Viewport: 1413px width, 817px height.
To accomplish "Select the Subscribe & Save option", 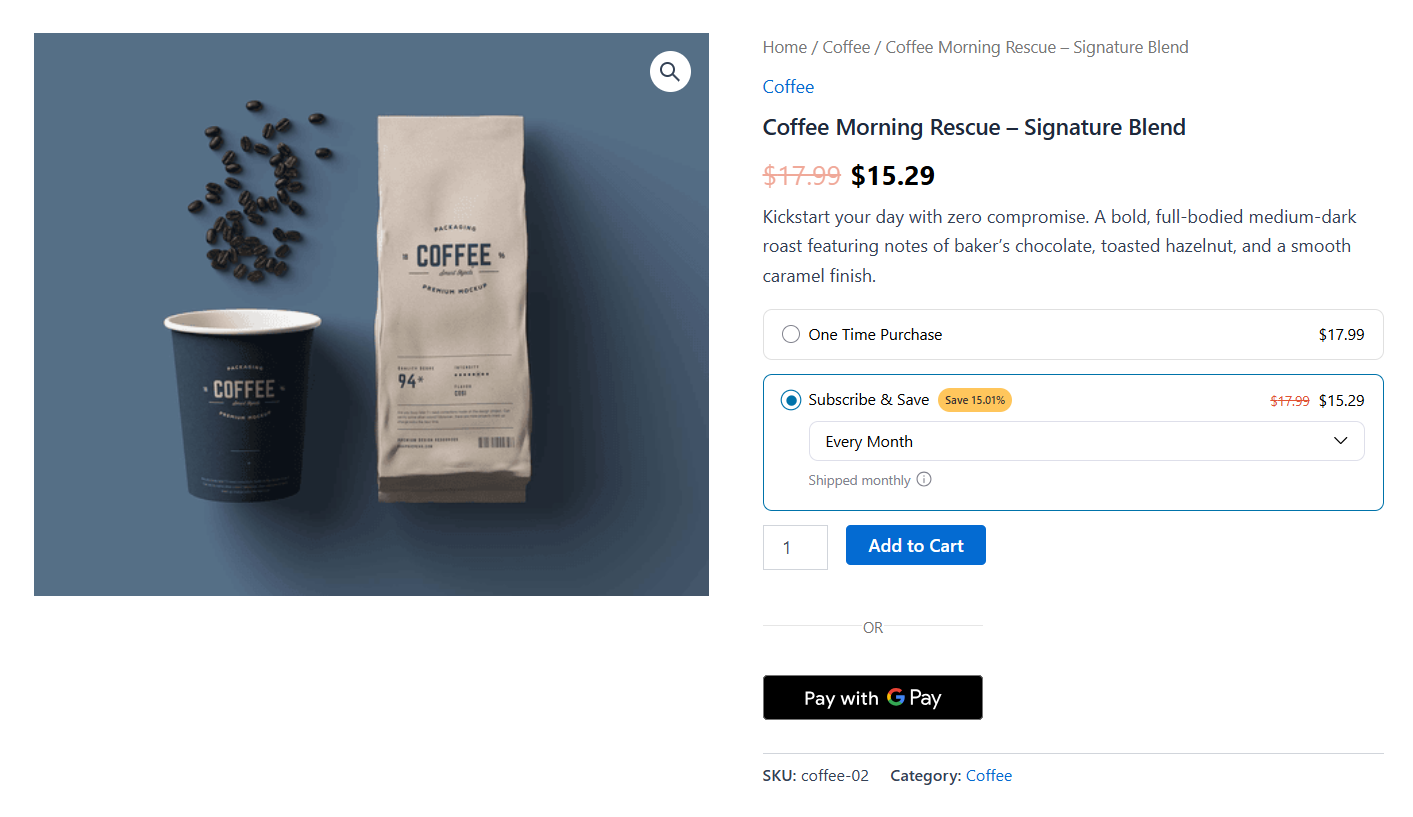I will coord(790,399).
